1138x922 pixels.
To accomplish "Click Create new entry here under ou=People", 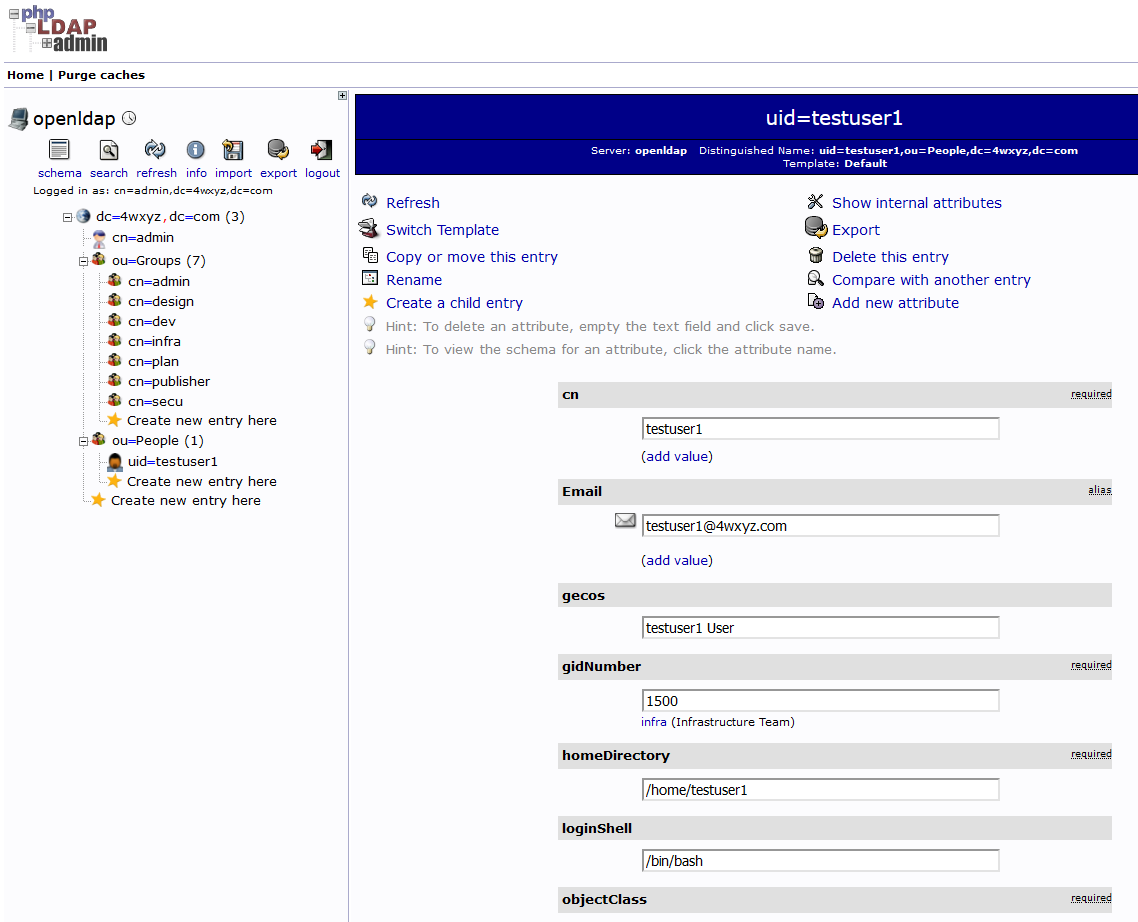I will click(x=202, y=481).
